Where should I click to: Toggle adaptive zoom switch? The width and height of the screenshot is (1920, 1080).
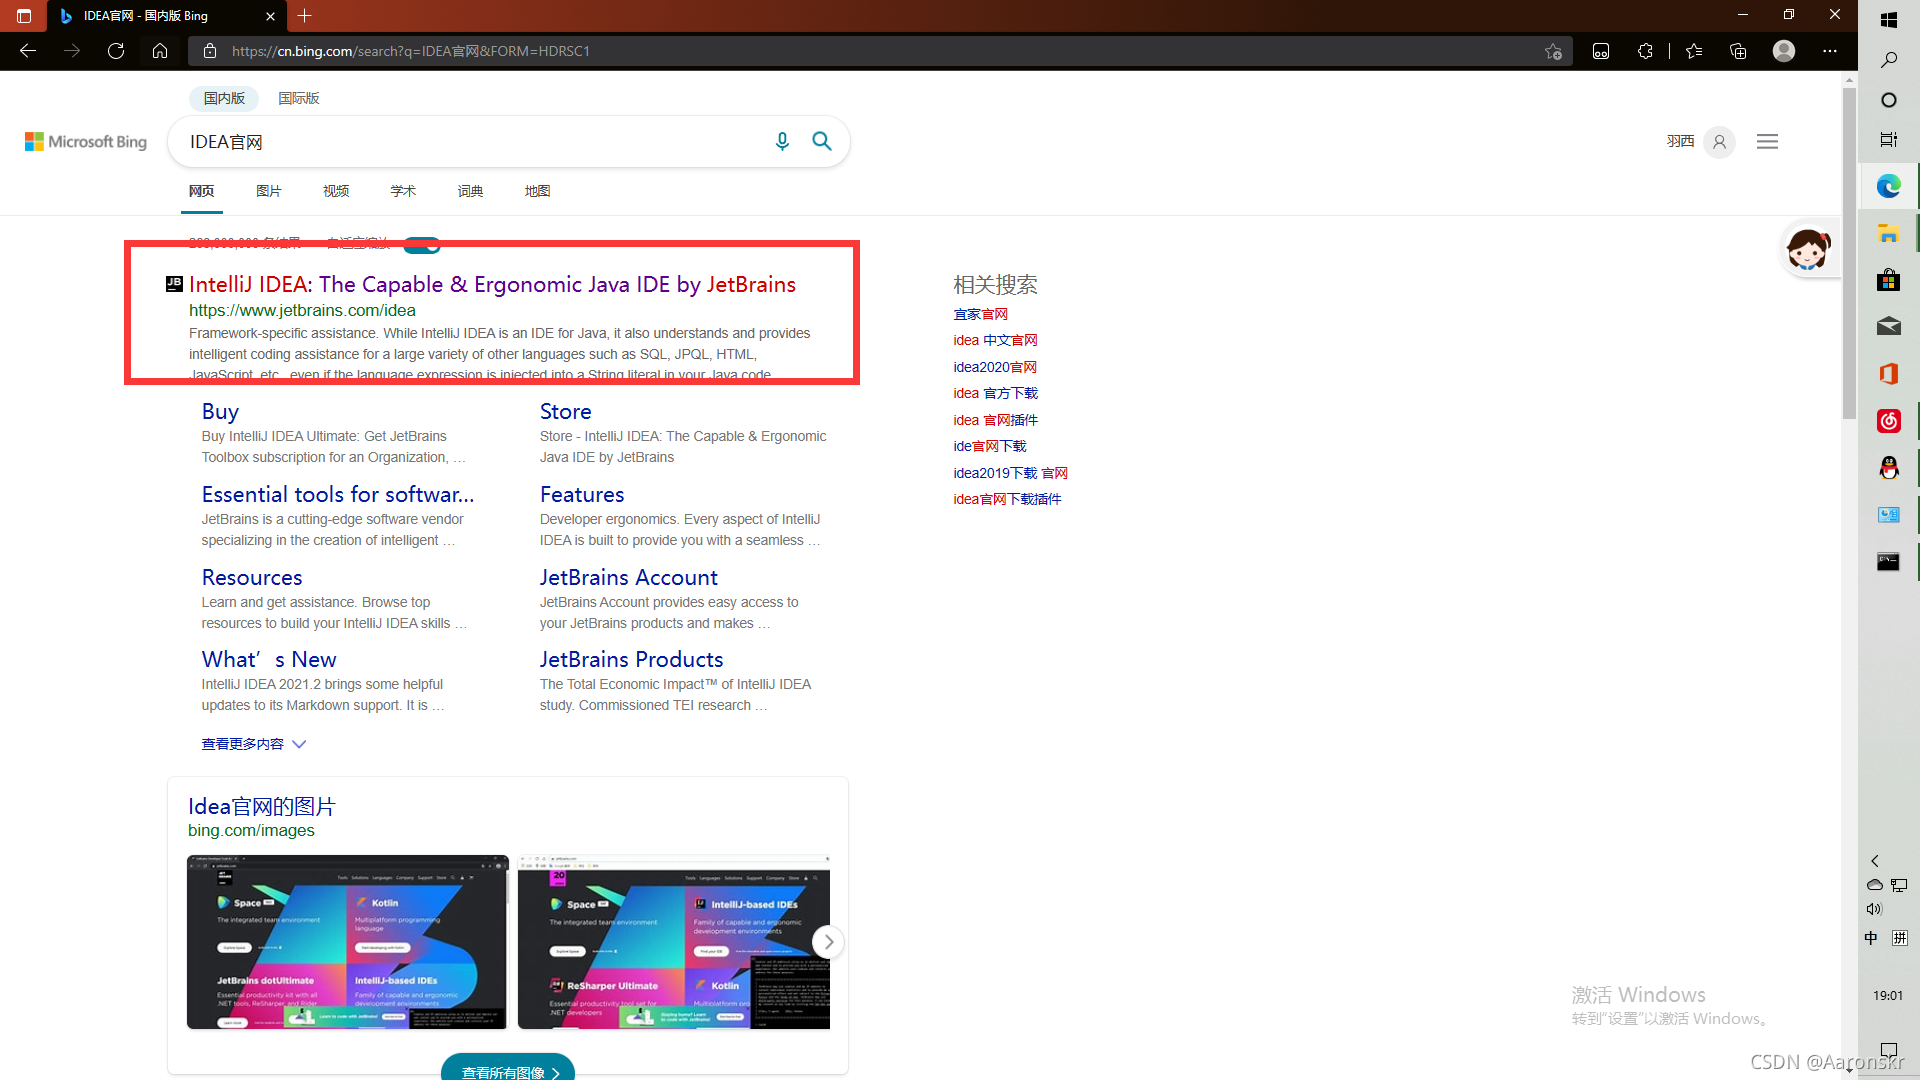pyautogui.click(x=422, y=245)
